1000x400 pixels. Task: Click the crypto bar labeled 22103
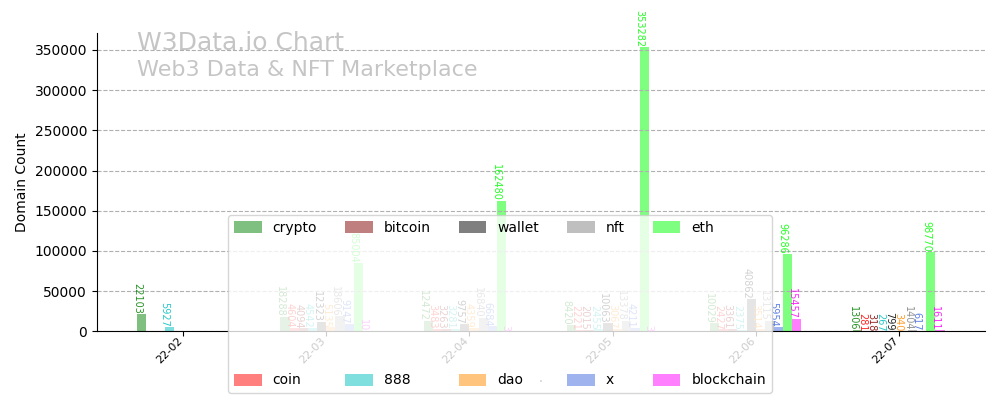coord(141,323)
